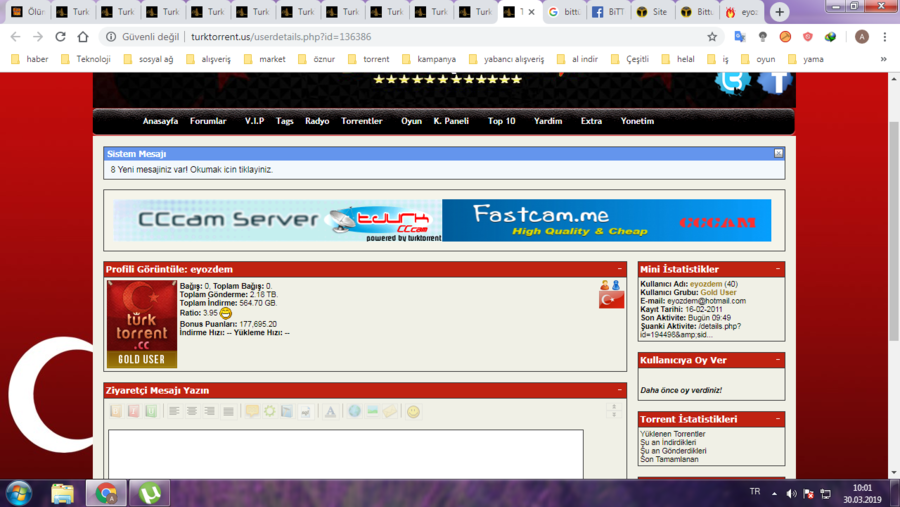Insert a quote bubble in editor

click(252, 411)
